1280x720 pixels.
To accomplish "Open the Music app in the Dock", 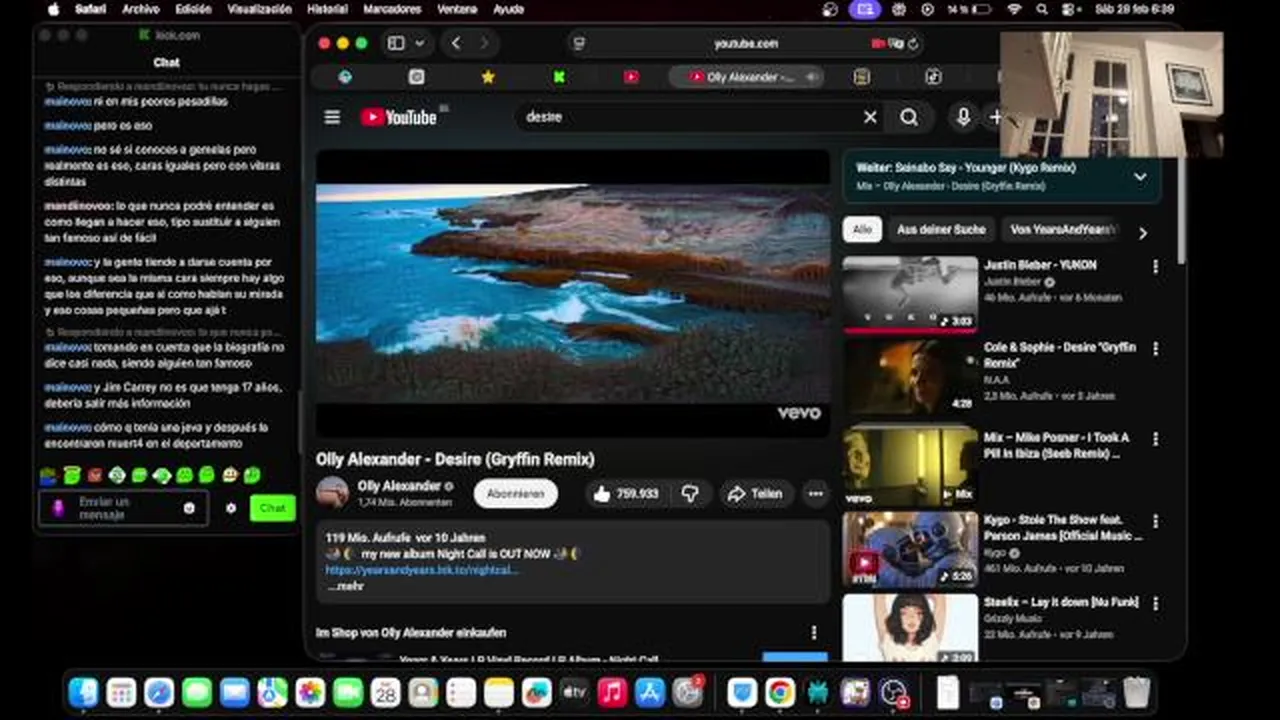I will (612, 692).
